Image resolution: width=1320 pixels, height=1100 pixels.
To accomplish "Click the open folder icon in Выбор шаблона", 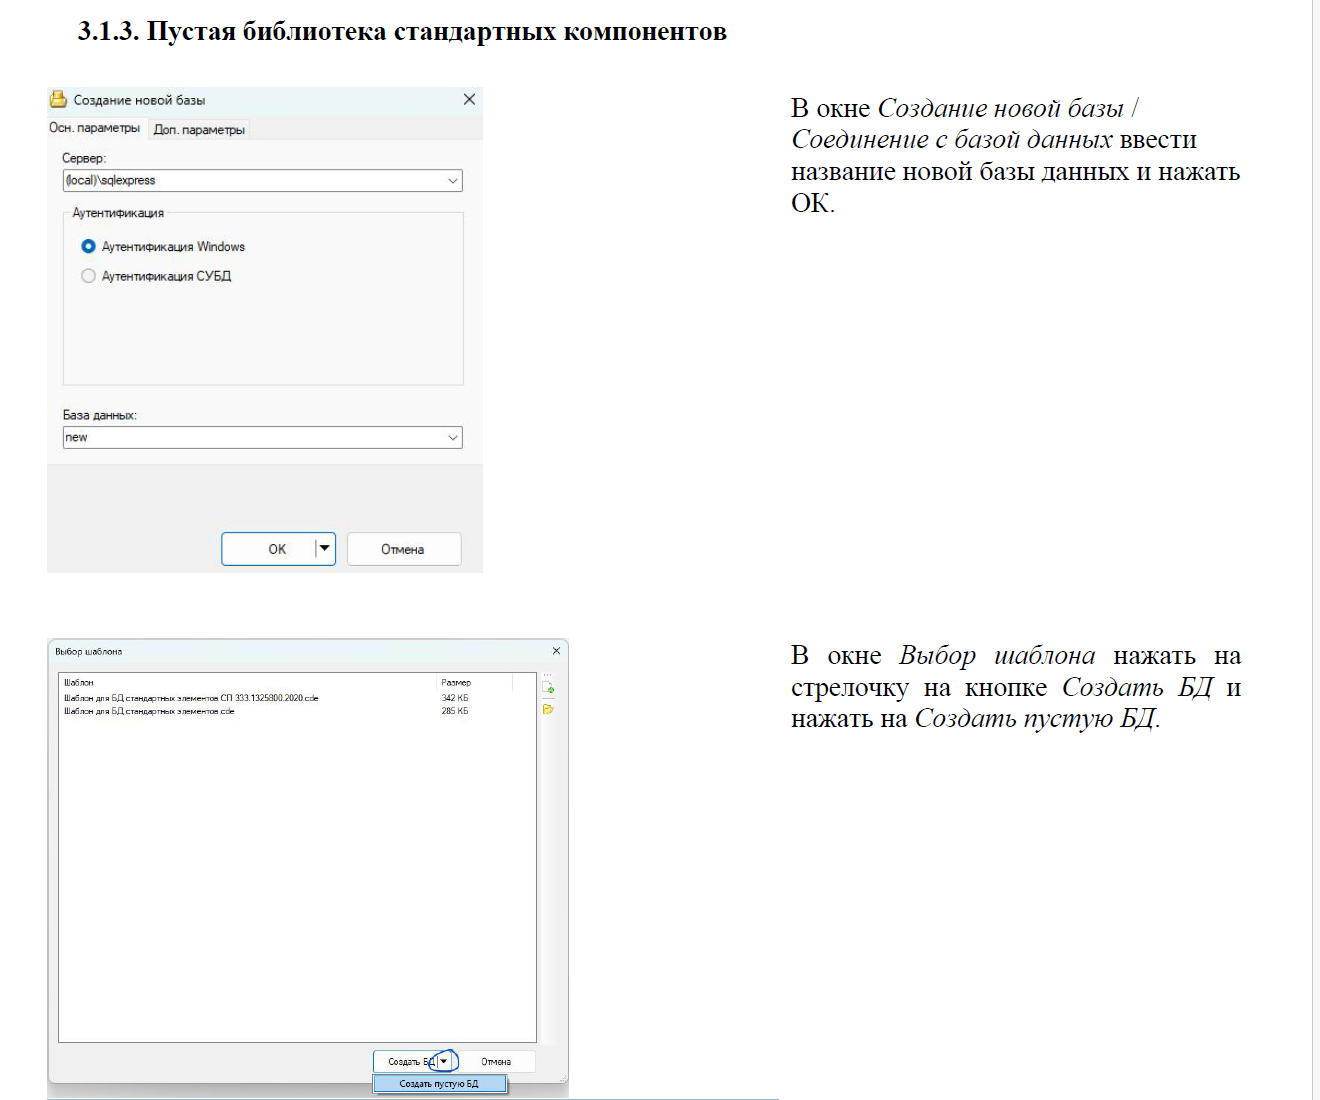I will 548,709.
